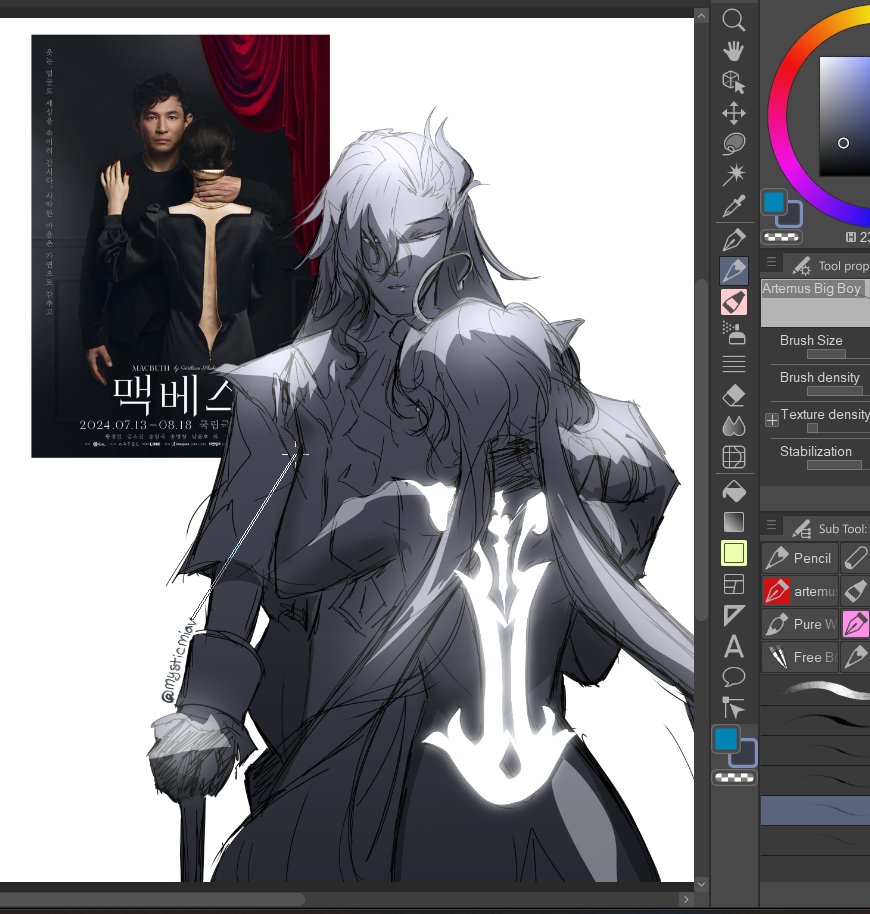Adjust the Brush Size slider

pyautogui.click(x=838, y=354)
